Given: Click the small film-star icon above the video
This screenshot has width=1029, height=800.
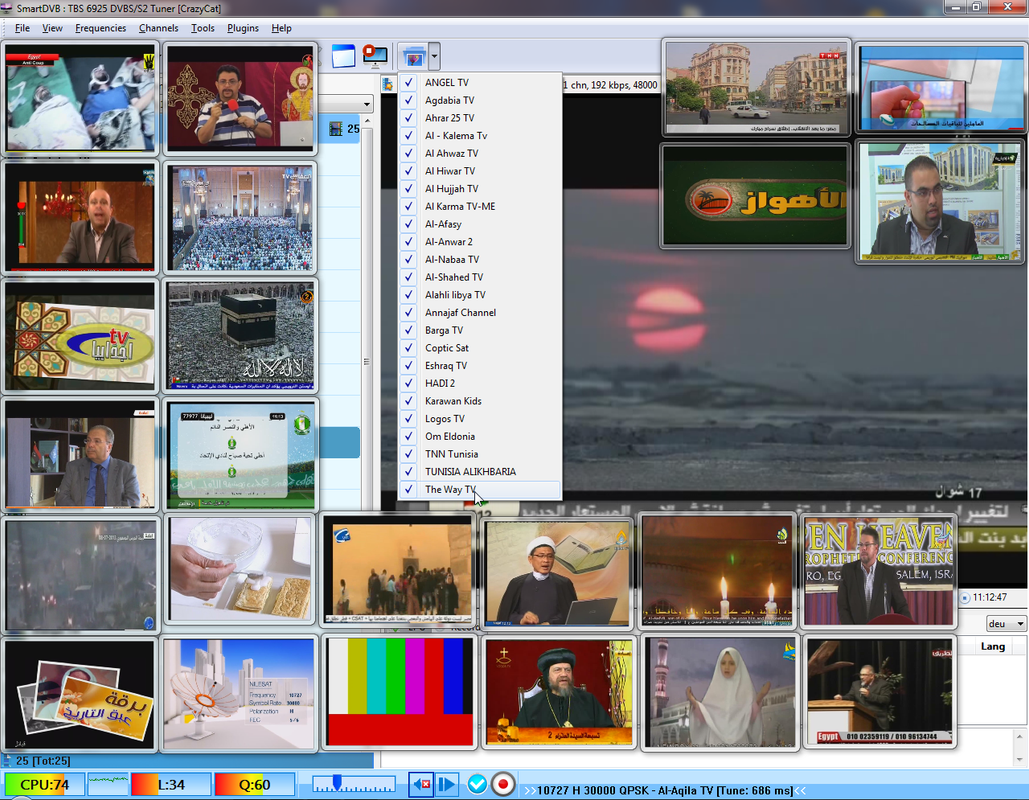Looking at the screenshot, I should (388, 84).
